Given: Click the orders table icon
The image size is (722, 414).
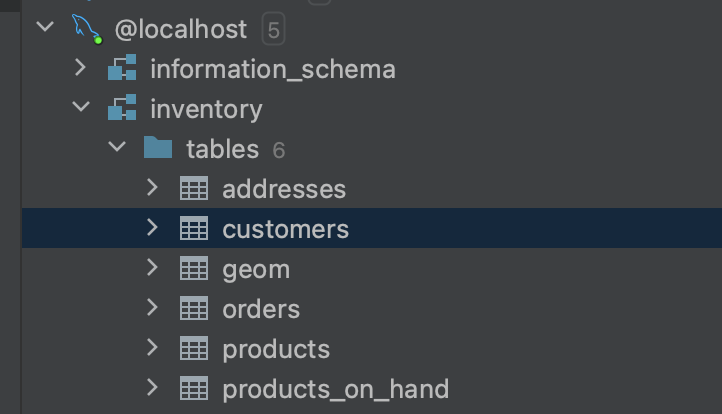Looking at the screenshot, I should click(x=194, y=309).
